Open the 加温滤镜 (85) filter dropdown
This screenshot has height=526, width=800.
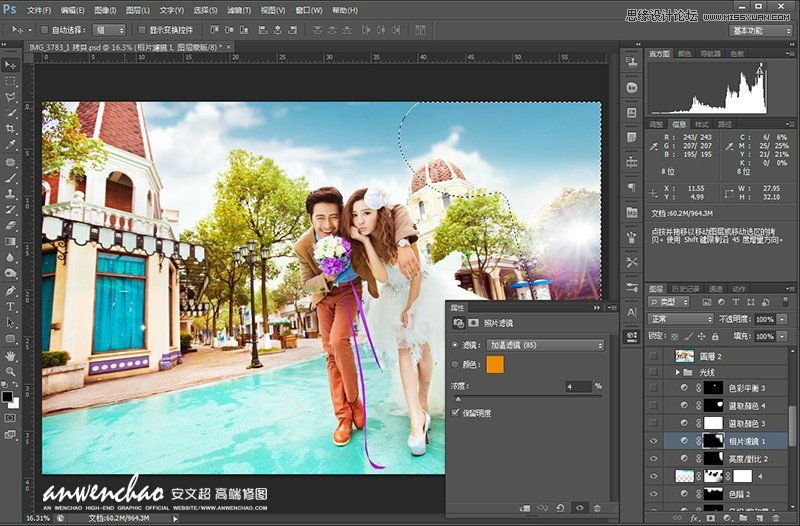click(545, 345)
